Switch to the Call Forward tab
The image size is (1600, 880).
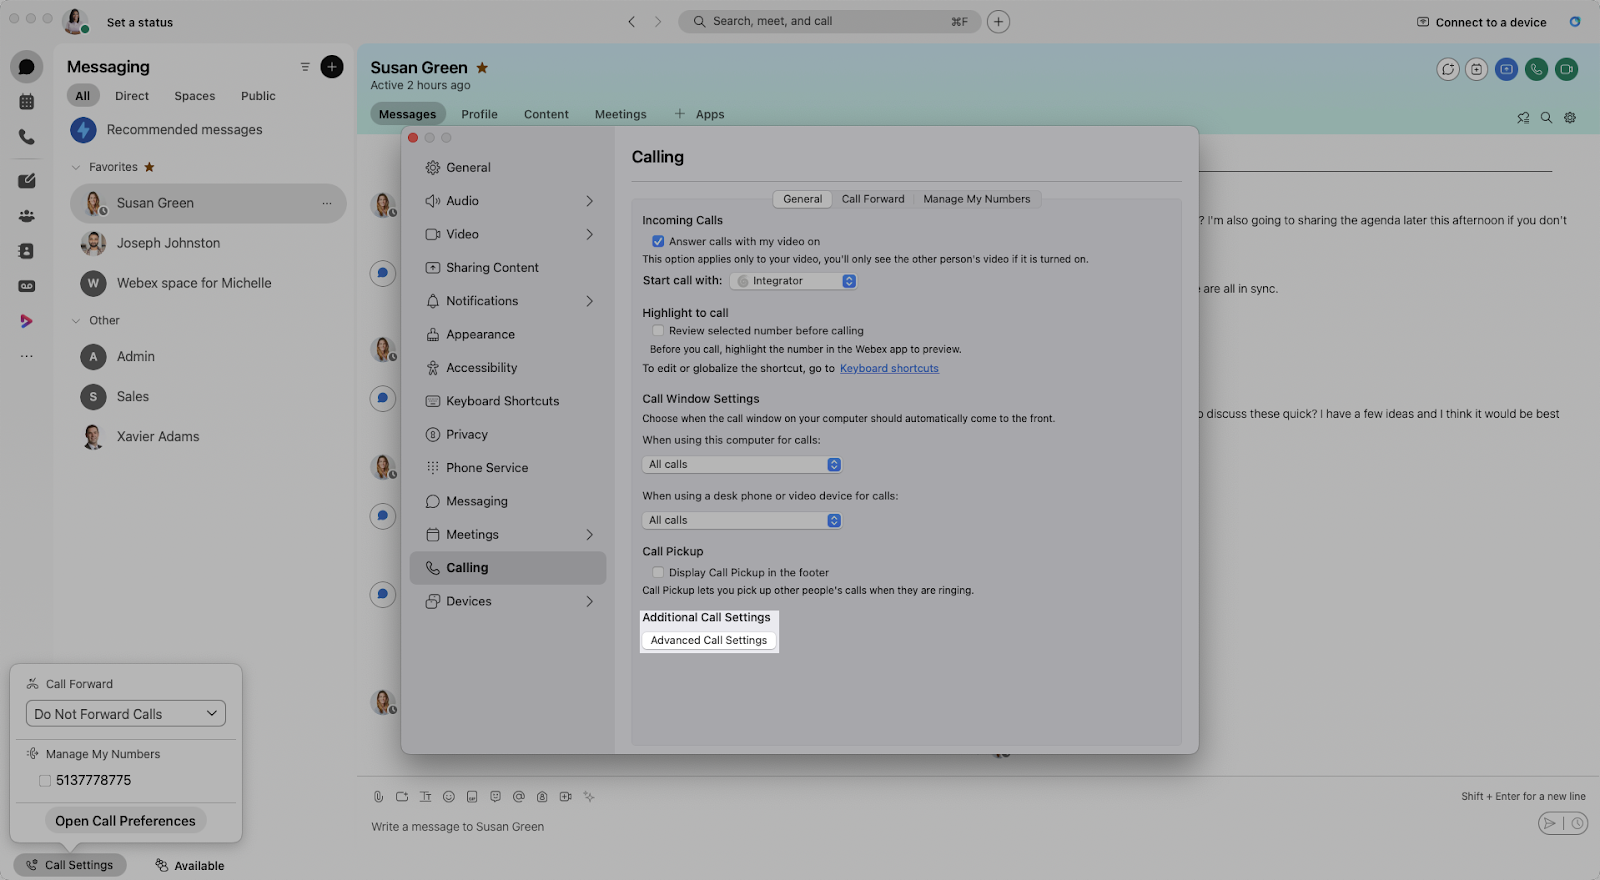pyautogui.click(x=873, y=199)
